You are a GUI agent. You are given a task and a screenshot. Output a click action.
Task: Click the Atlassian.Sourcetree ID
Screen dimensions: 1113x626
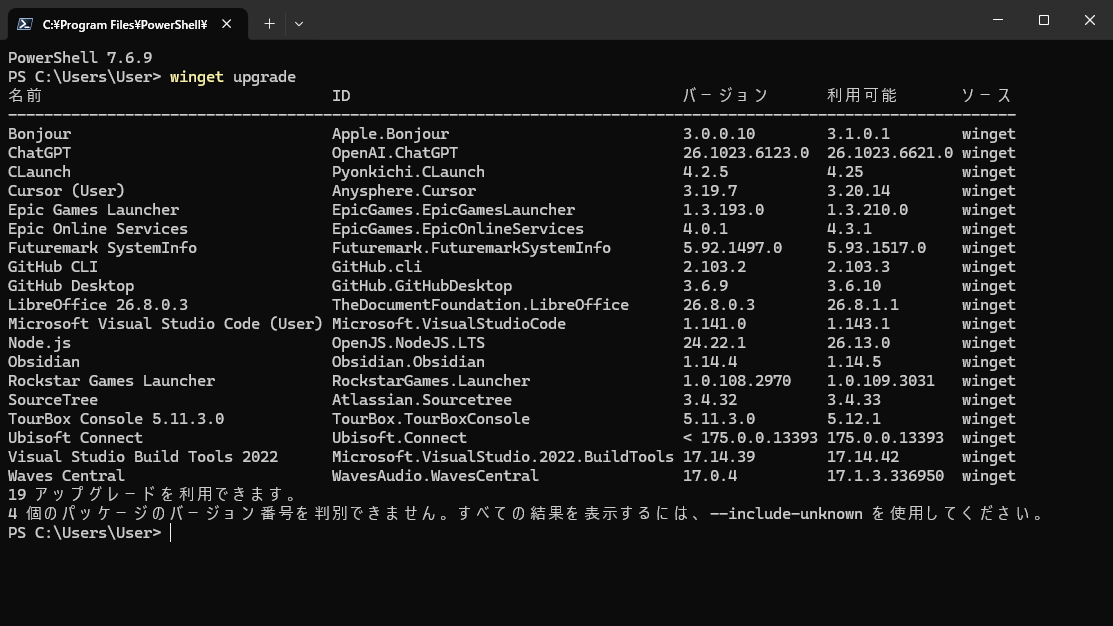(x=422, y=400)
